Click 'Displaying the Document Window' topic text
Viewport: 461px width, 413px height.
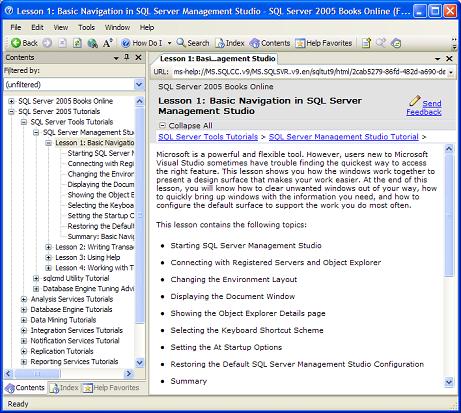pos(233,296)
